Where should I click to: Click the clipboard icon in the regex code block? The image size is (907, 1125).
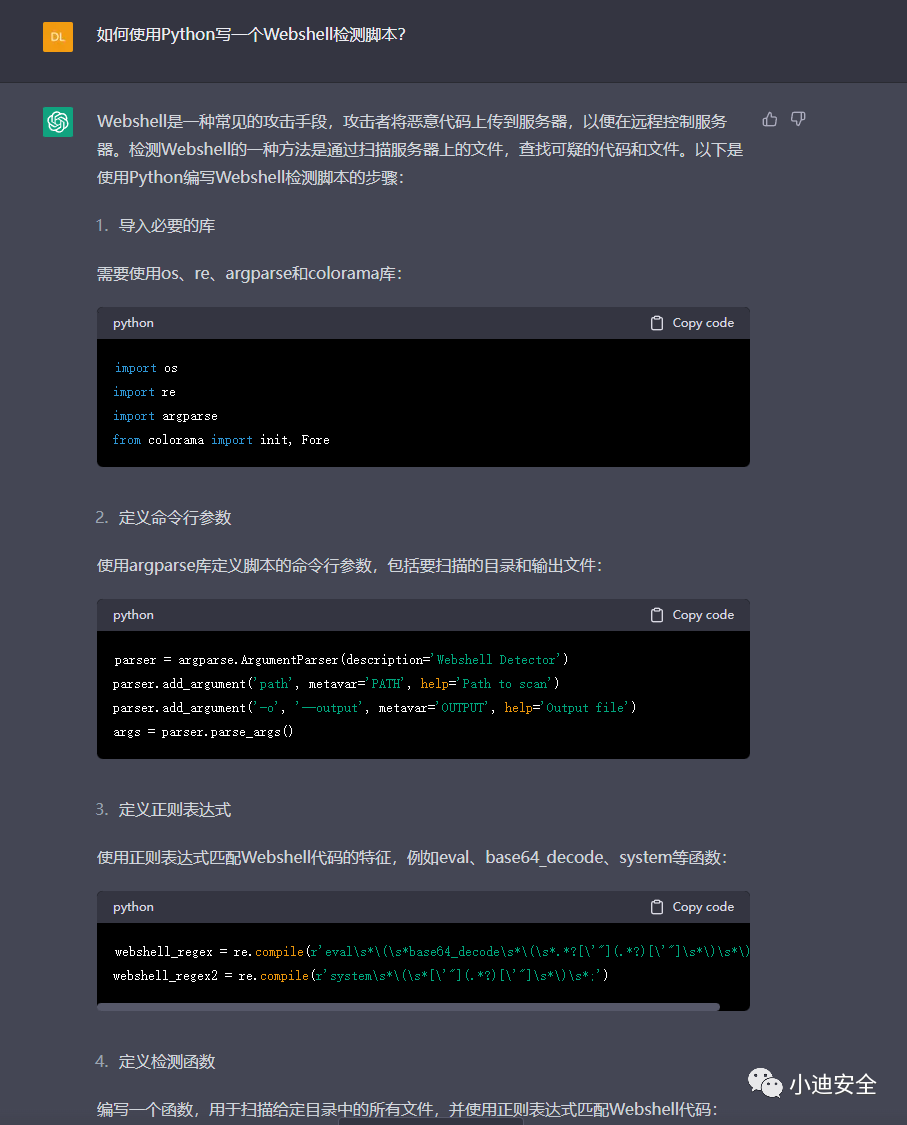pyautogui.click(x=657, y=907)
